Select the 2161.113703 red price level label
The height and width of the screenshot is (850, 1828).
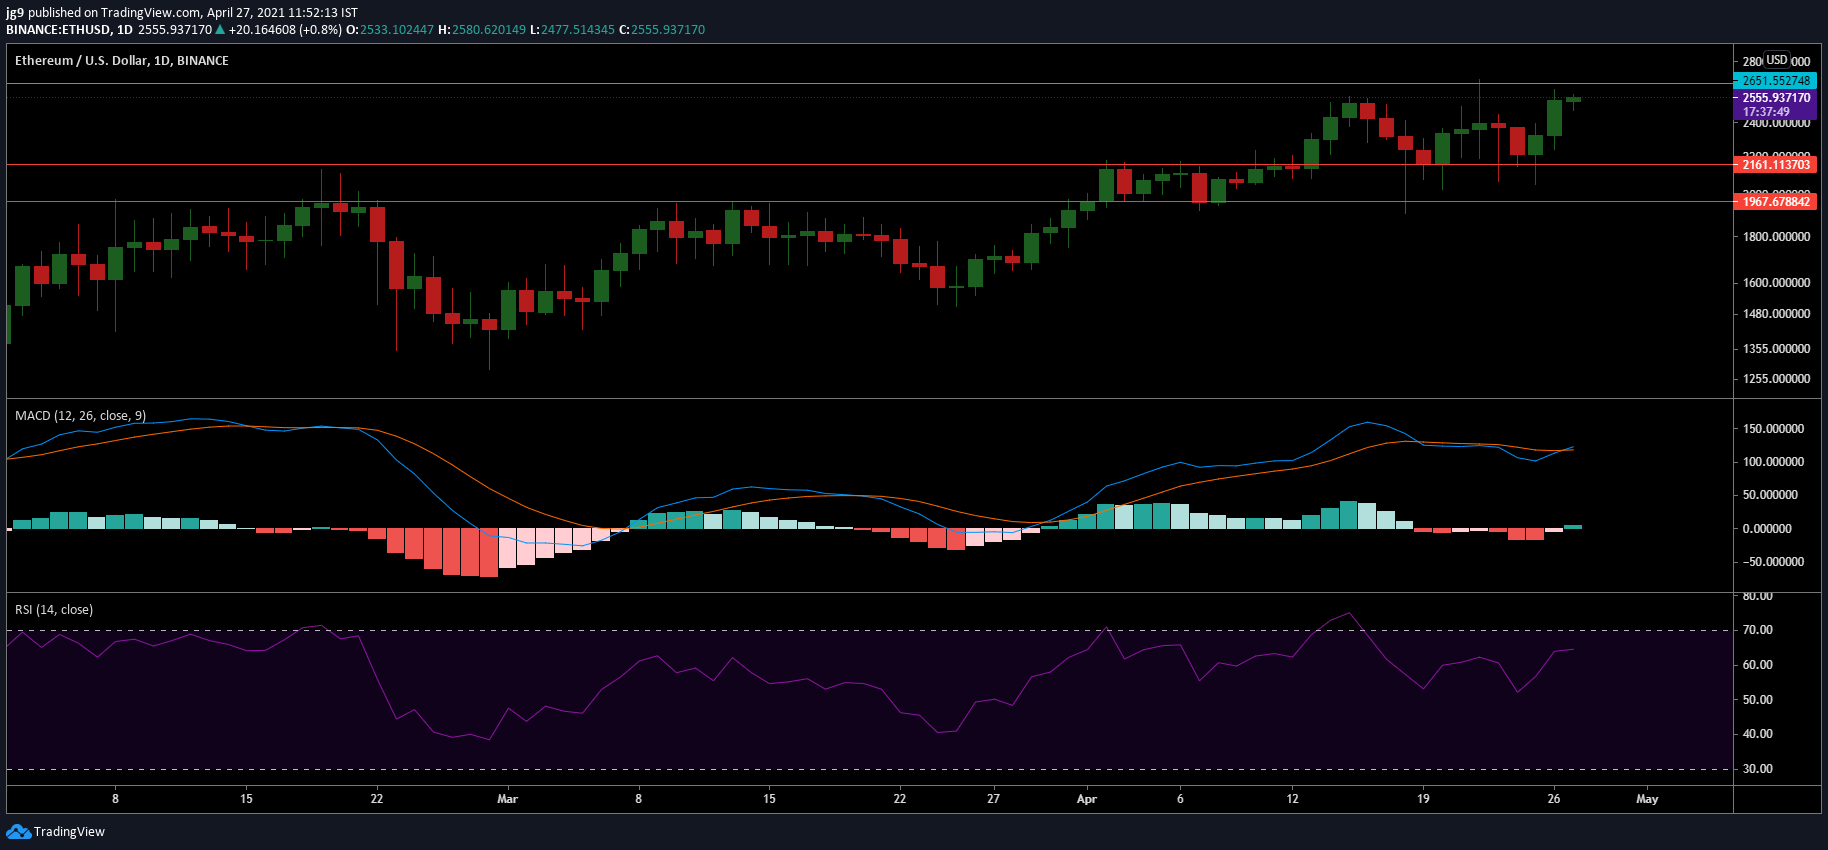[x=1775, y=165]
